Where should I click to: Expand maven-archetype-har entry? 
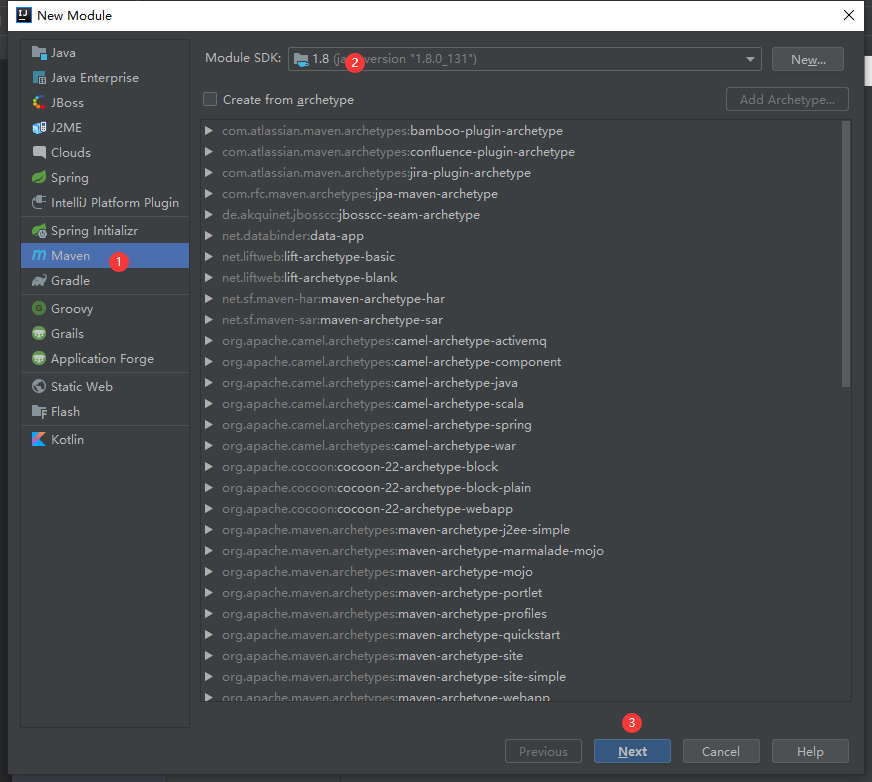tap(209, 299)
